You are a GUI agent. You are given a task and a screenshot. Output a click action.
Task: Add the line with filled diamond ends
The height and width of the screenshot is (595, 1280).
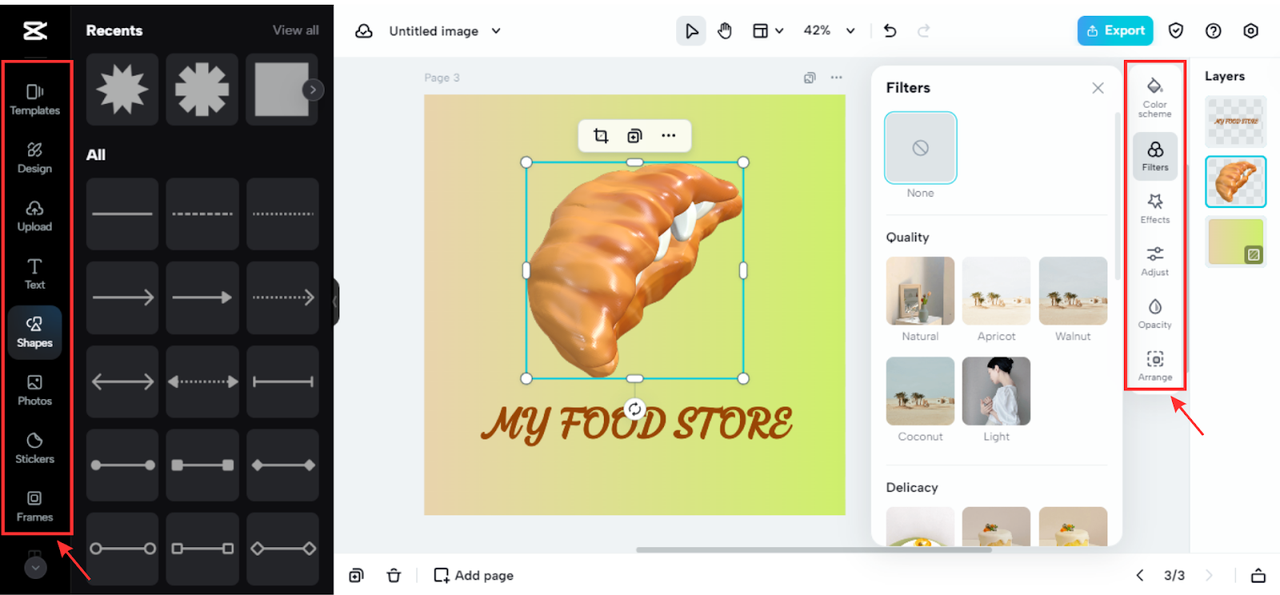pos(282,465)
